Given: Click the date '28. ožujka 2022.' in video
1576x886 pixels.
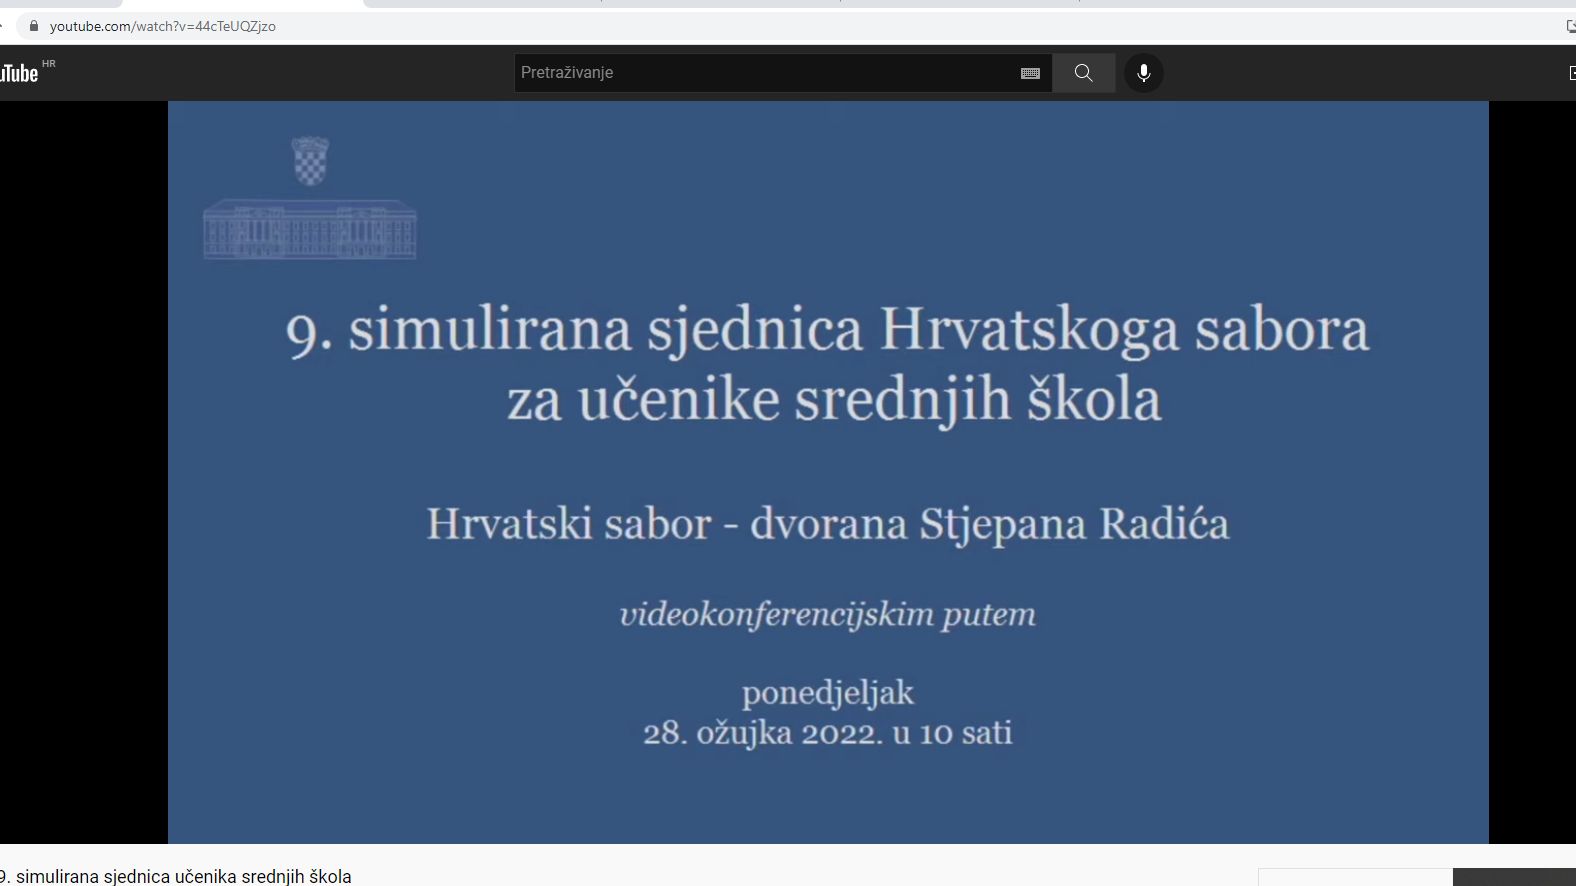Looking at the screenshot, I should click(x=762, y=733).
